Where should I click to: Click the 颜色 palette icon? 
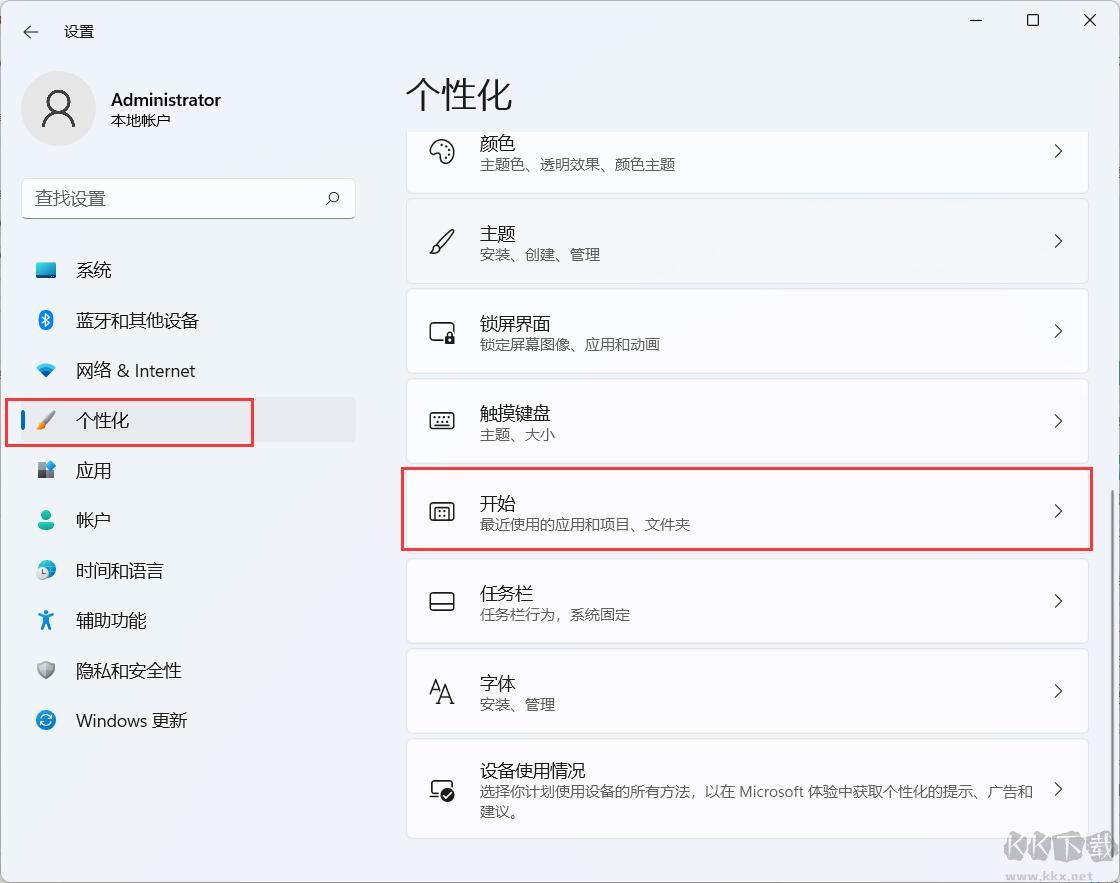click(441, 152)
